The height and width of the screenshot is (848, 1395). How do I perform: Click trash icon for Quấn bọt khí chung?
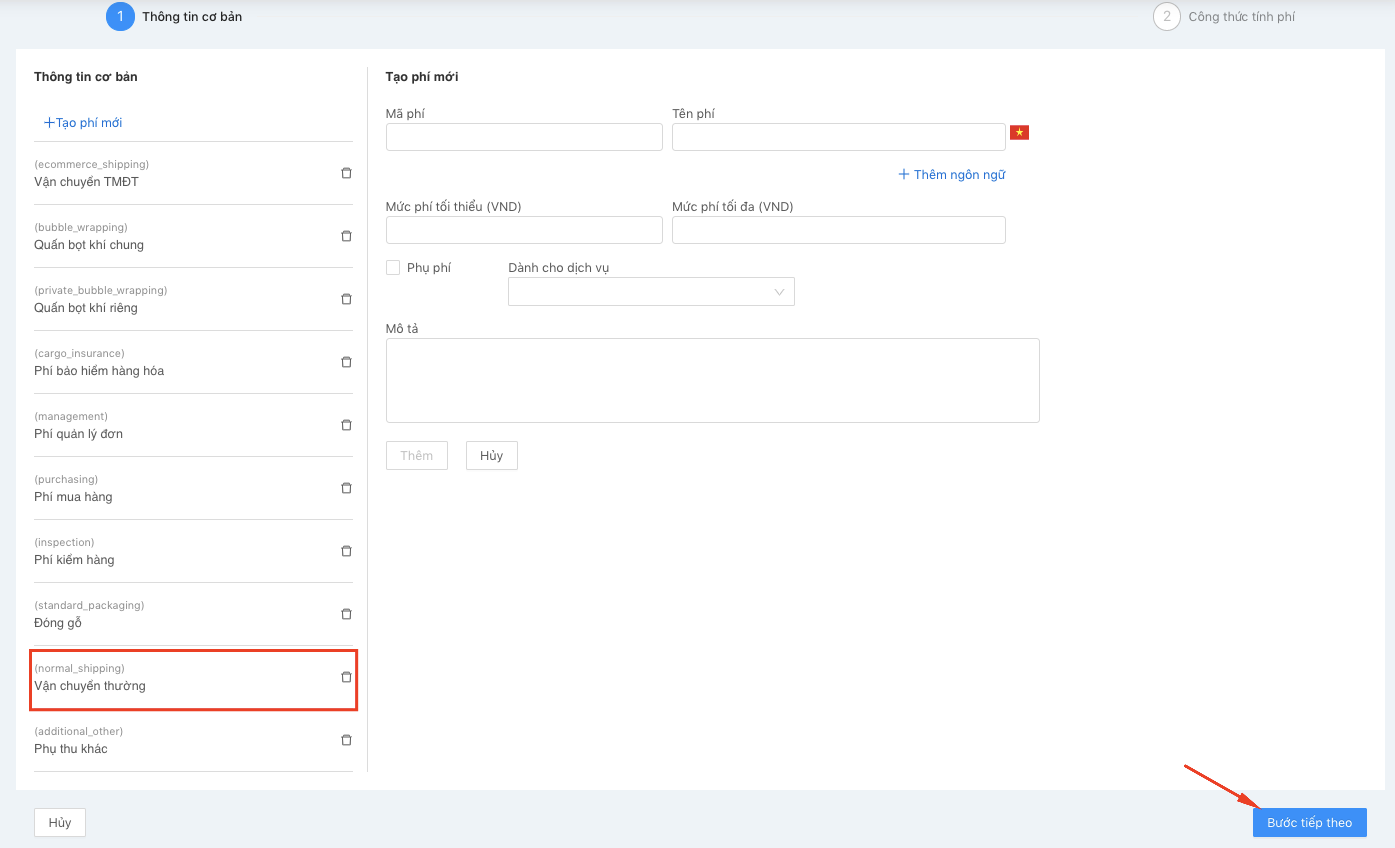[x=346, y=236]
